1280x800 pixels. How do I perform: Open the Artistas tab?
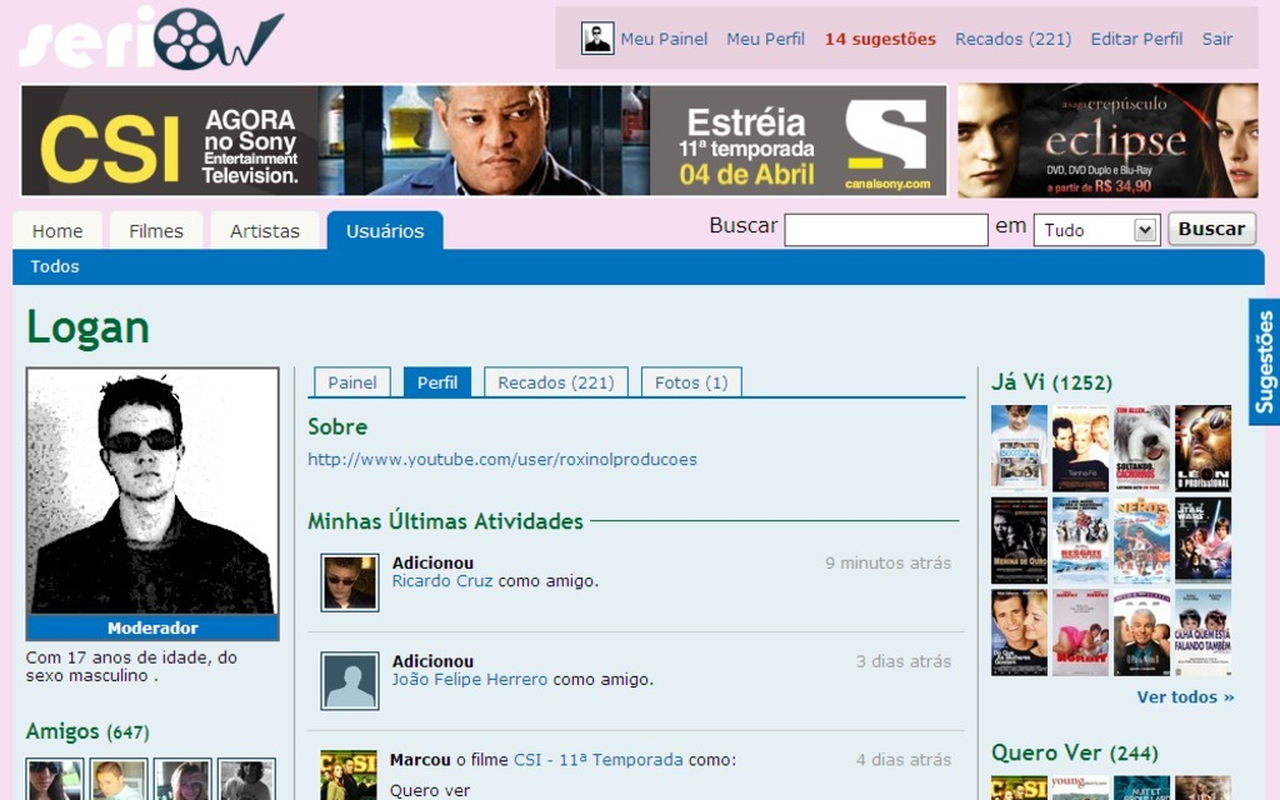pos(265,231)
